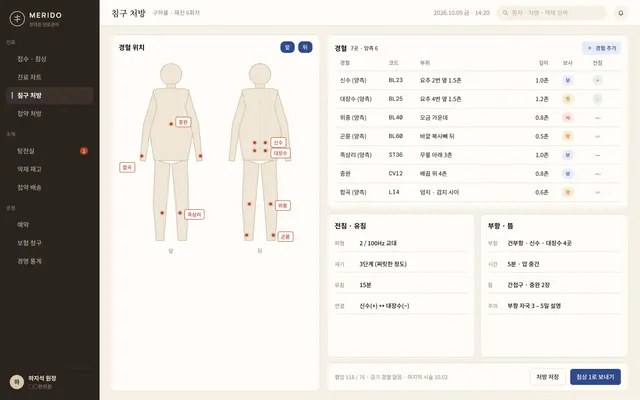This screenshot has height=400, width=640.
Task: Click the patient search field
Action: tap(552, 13)
